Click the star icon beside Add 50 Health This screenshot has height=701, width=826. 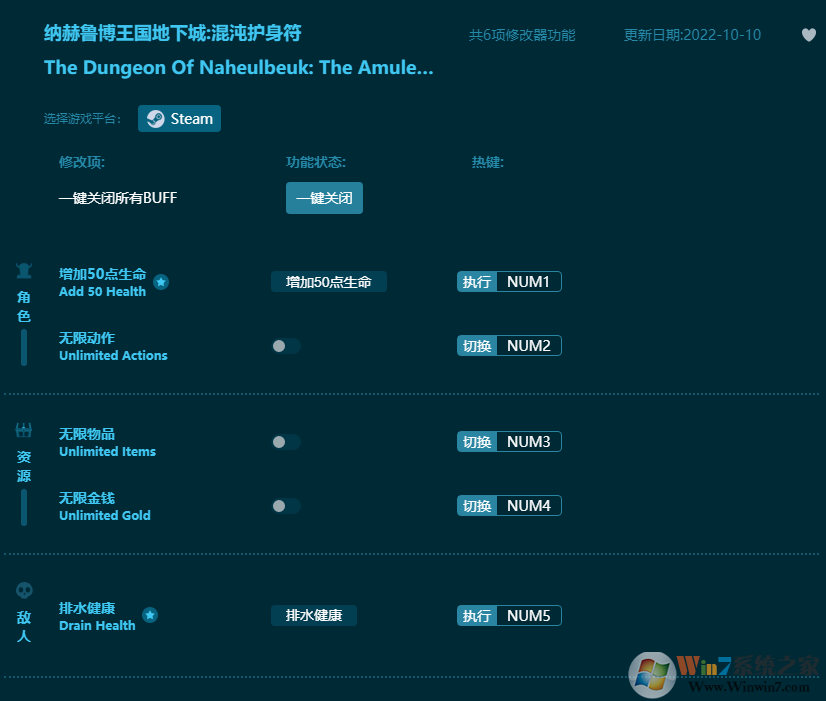tap(161, 282)
